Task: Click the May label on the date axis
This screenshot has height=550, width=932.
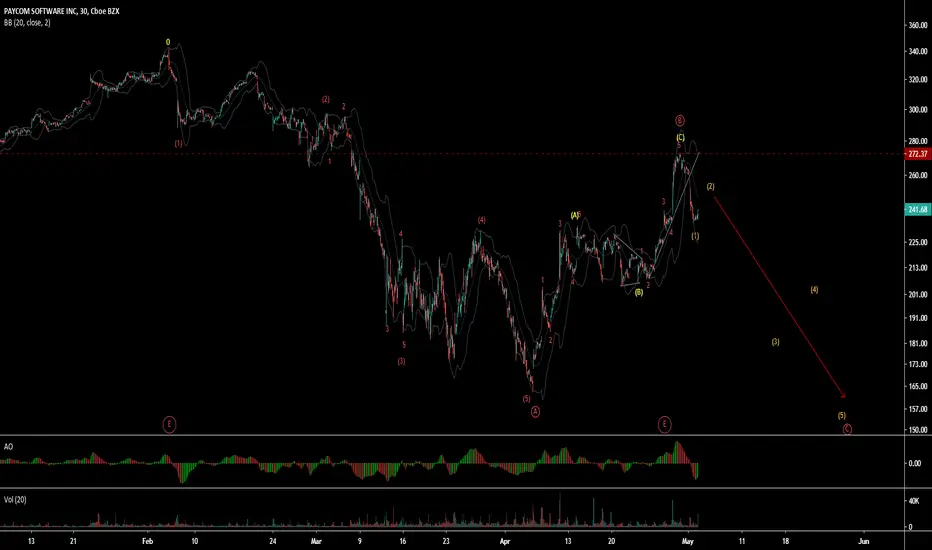Action: click(x=688, y=541)
